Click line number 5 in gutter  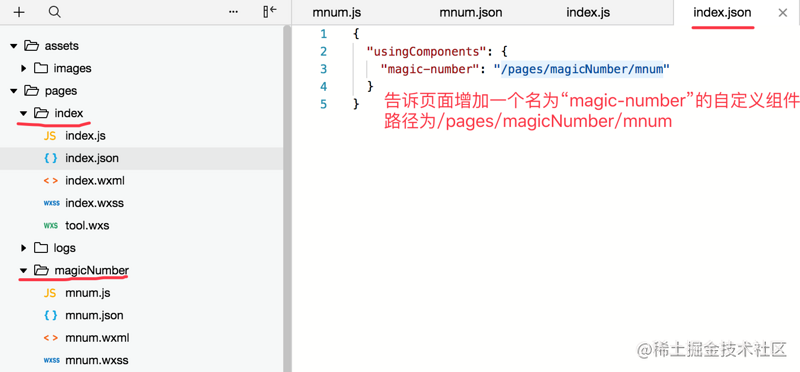pyautogui.click(x=323, y=104)
